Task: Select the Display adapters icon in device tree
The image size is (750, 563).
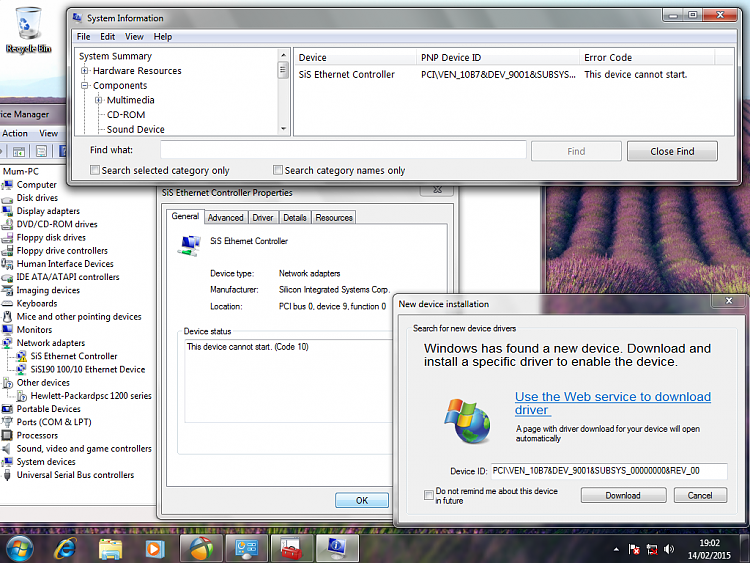Action: click(x=7, y=211)
